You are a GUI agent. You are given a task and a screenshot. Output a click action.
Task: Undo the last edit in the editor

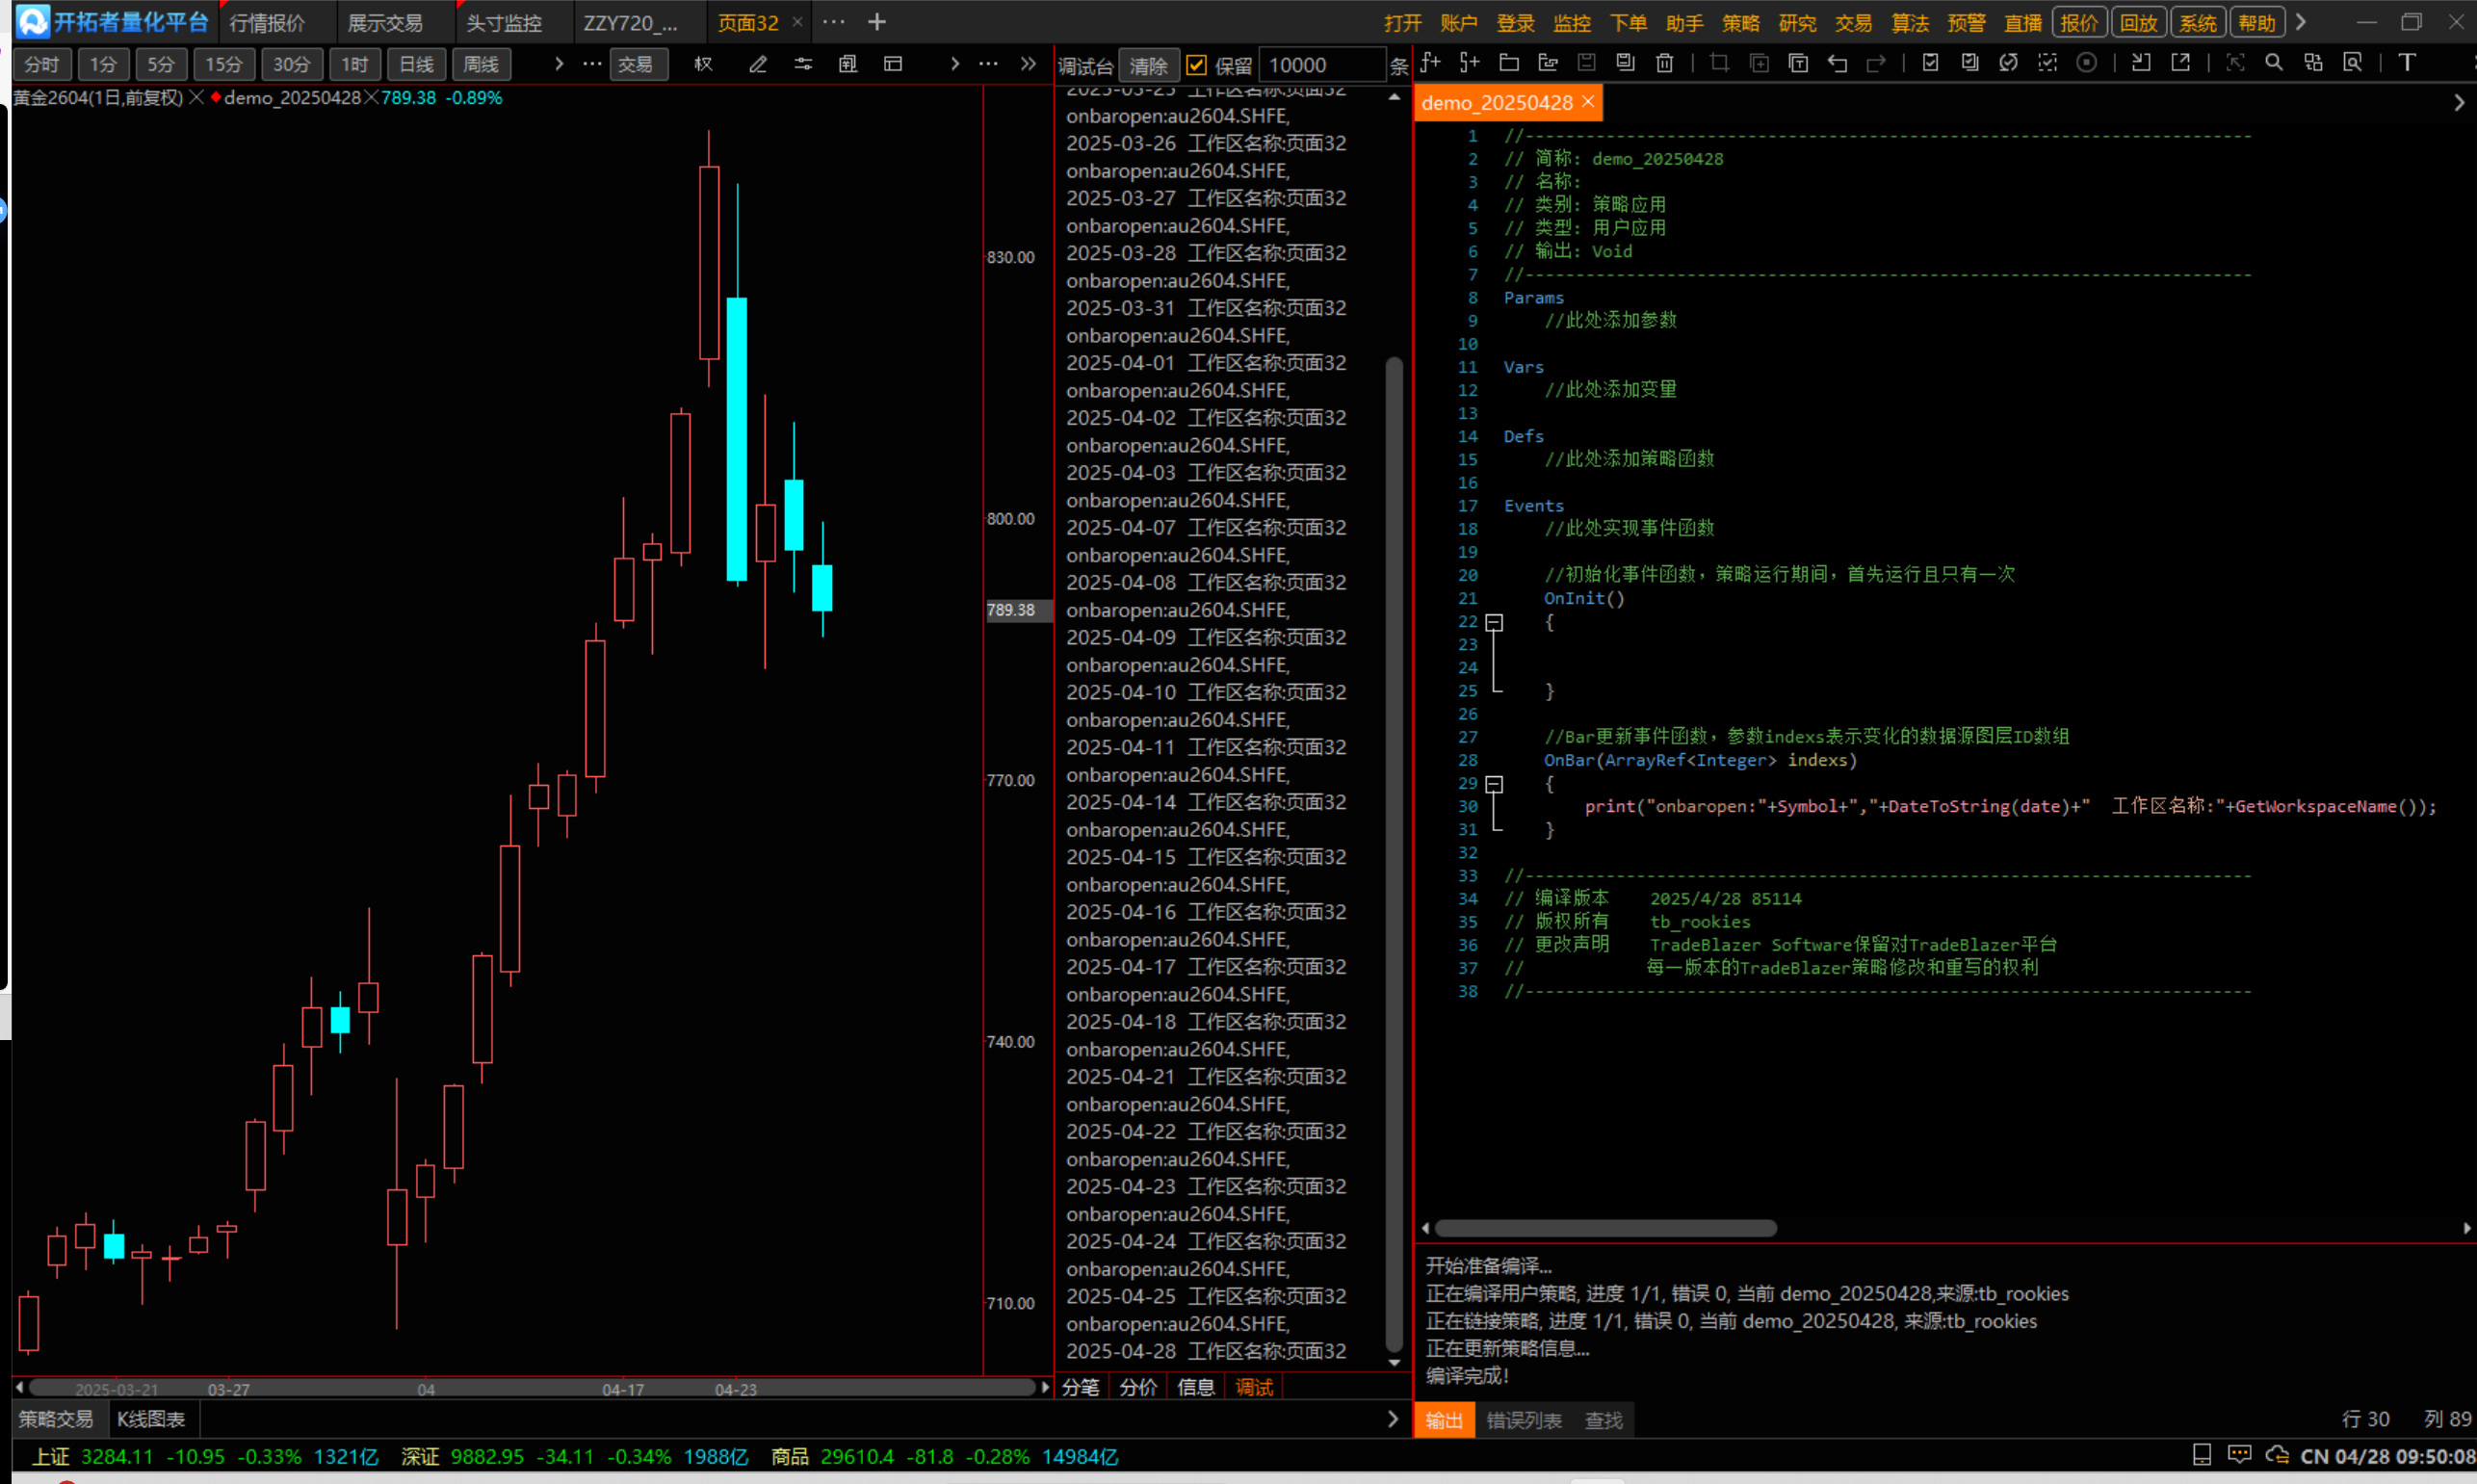1837,63
